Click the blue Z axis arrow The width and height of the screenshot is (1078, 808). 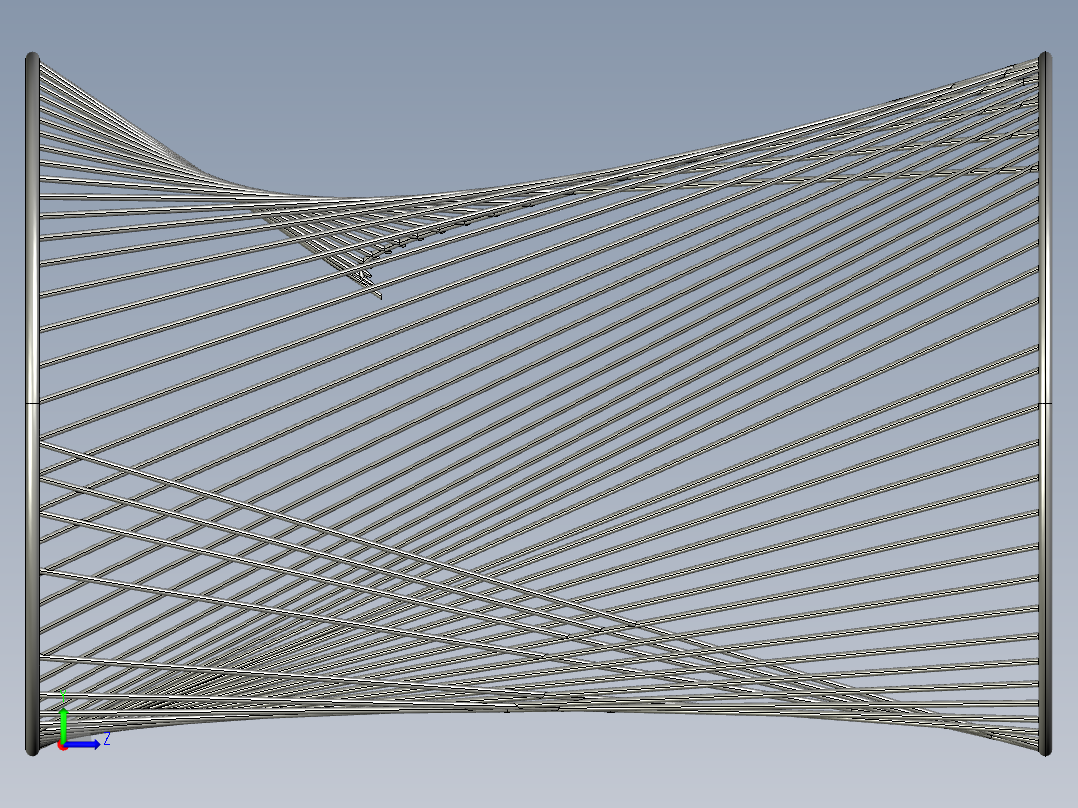[83, 745]
